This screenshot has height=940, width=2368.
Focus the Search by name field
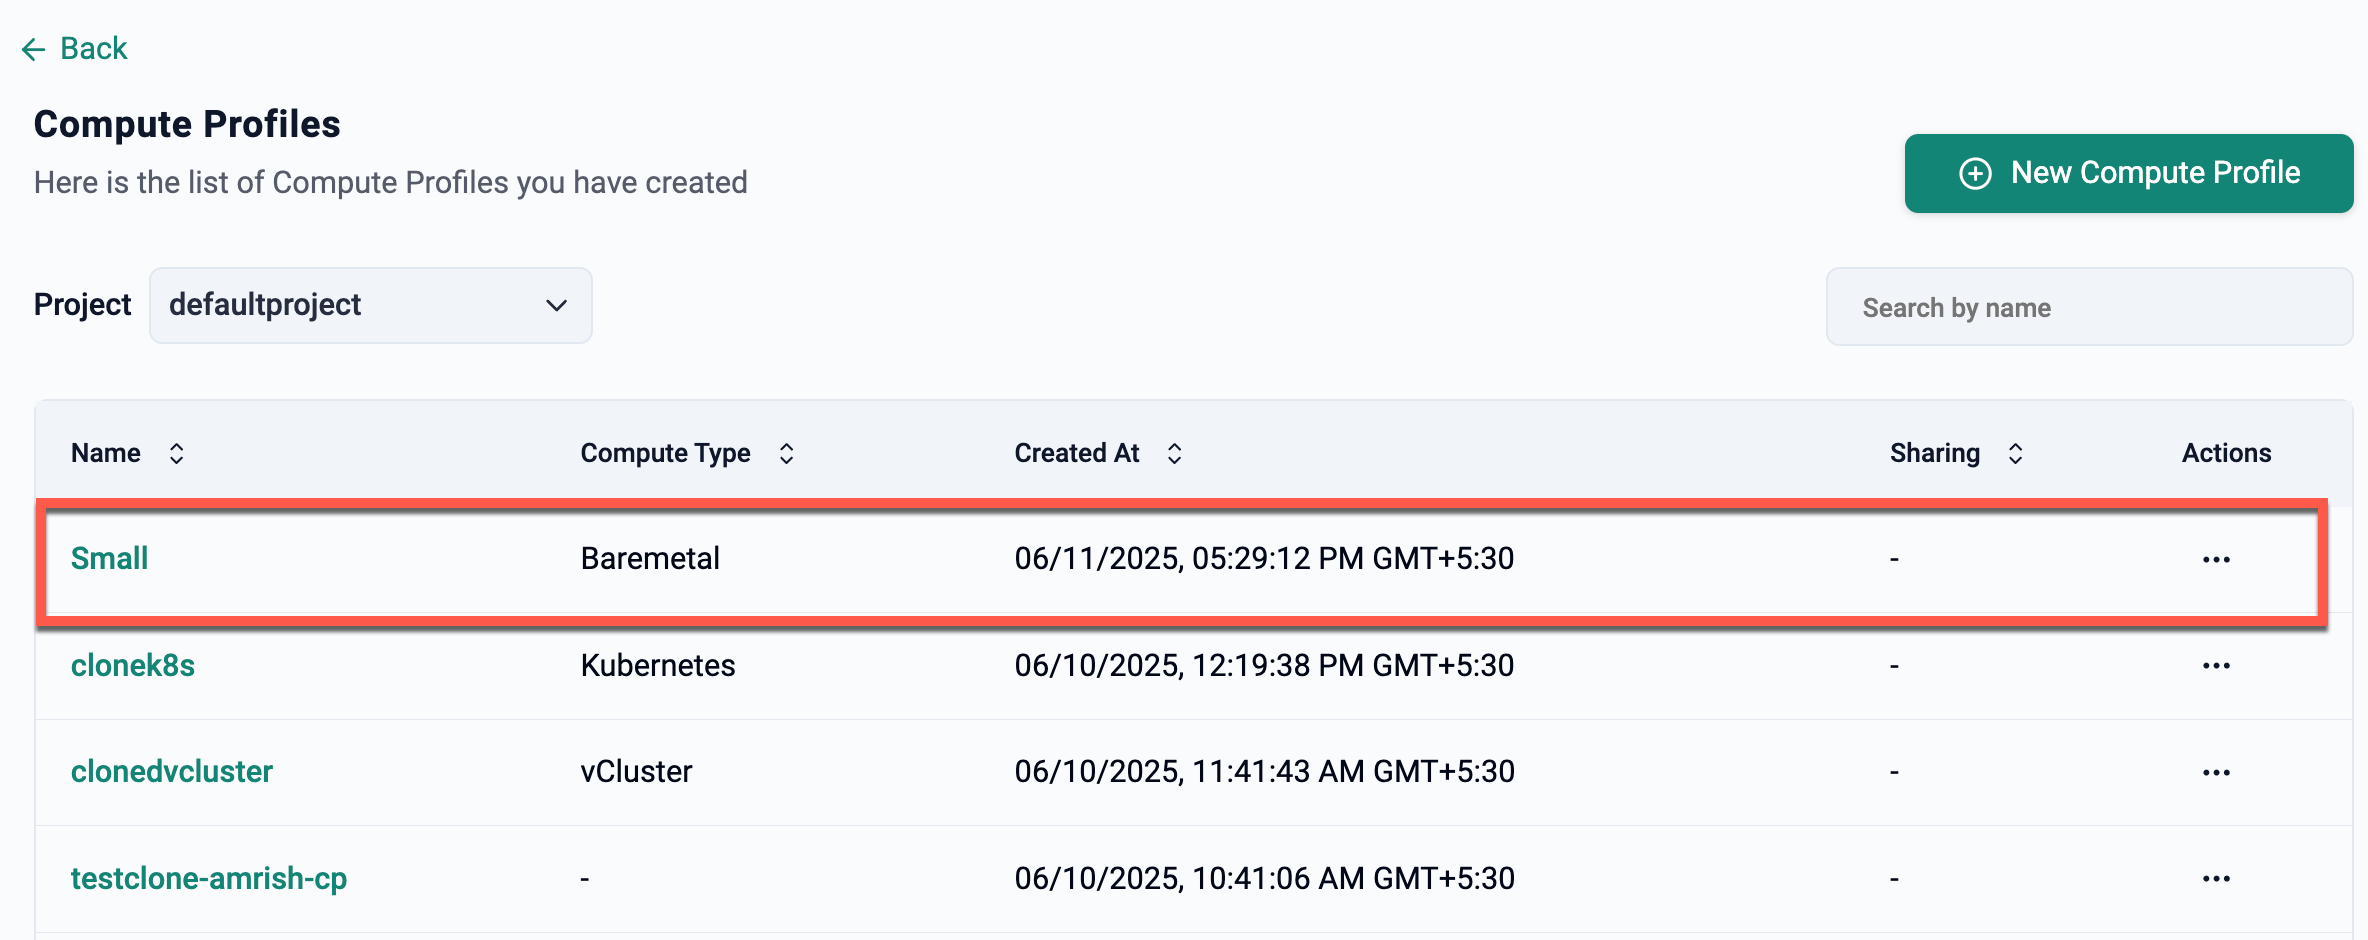click(x=2088, y=307)
